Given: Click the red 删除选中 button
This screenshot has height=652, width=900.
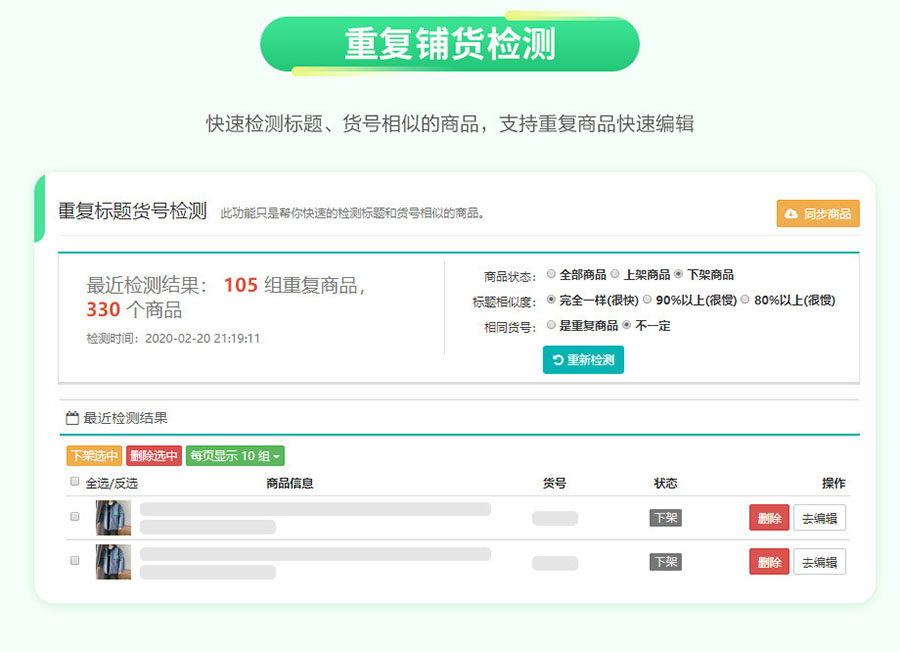Looking at the screenshot, I should pyautogui.click(x=154, y=456).
